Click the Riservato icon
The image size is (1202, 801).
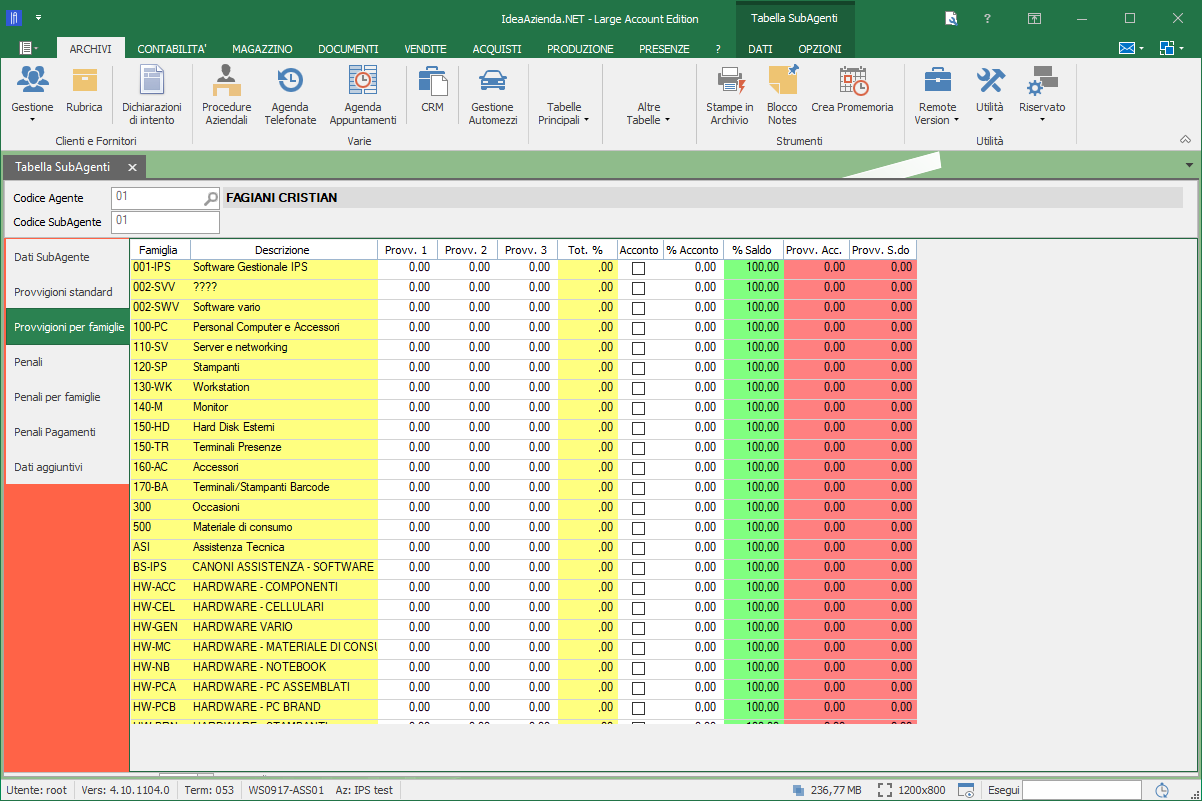pyautogui.click(x=1042, y=80)
